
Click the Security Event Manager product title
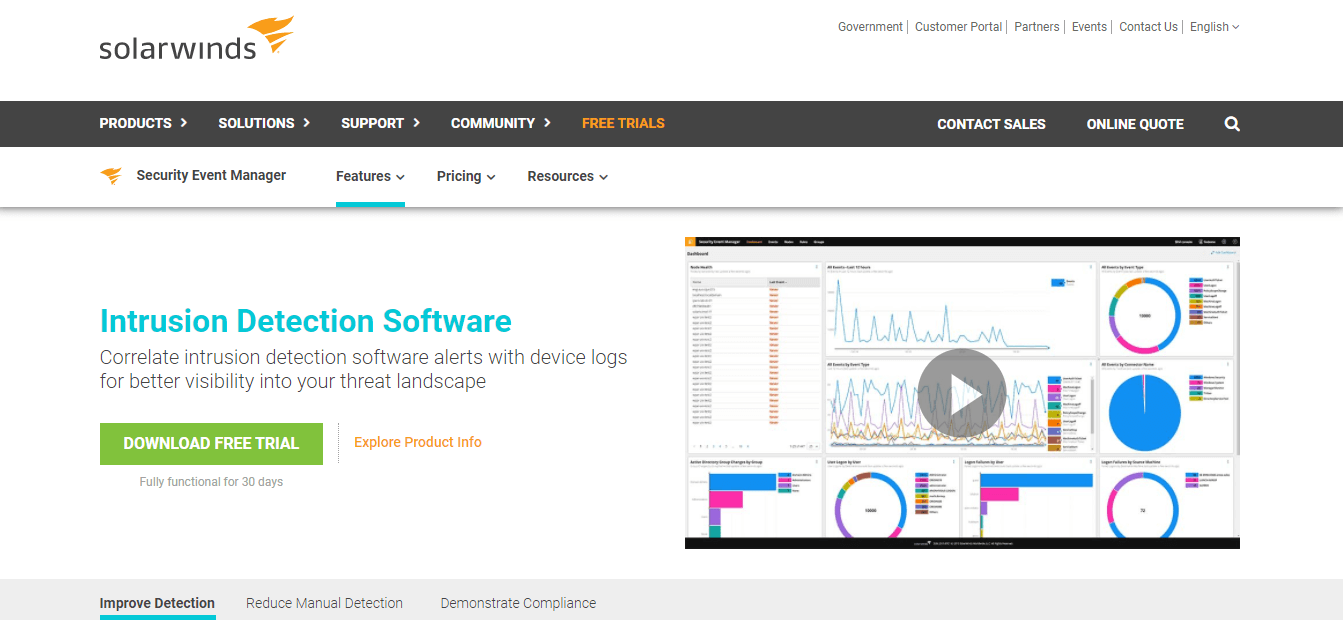pyautogui.click(x=211, y=175)
